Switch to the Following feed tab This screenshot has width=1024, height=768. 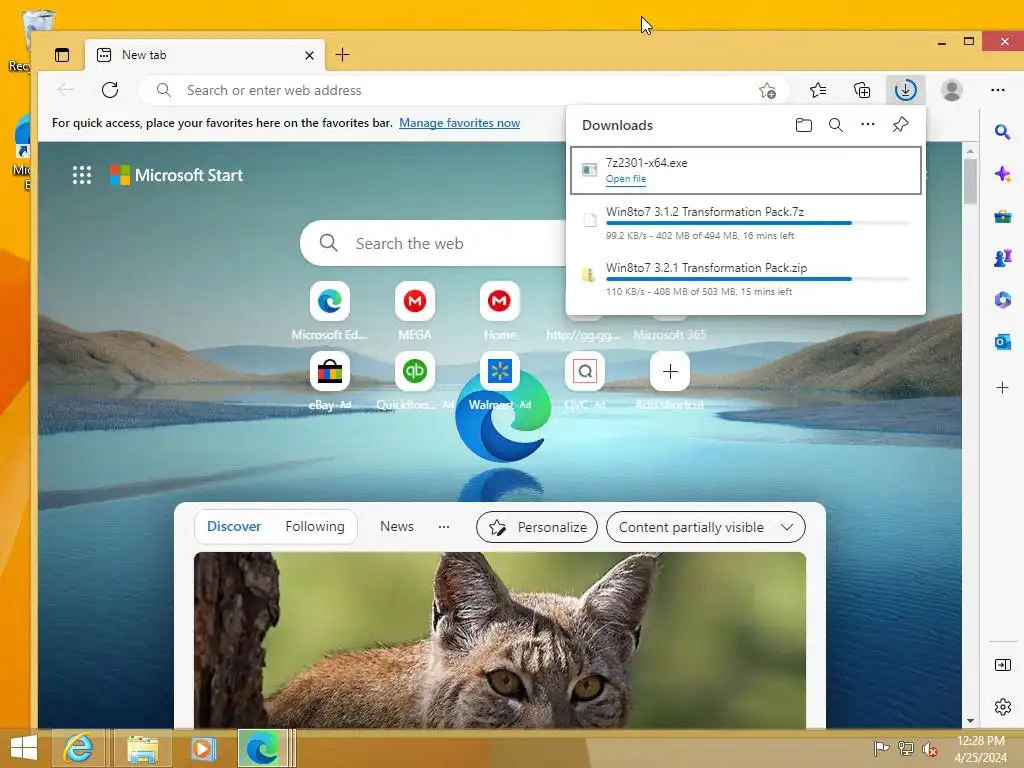pos(315,526)
